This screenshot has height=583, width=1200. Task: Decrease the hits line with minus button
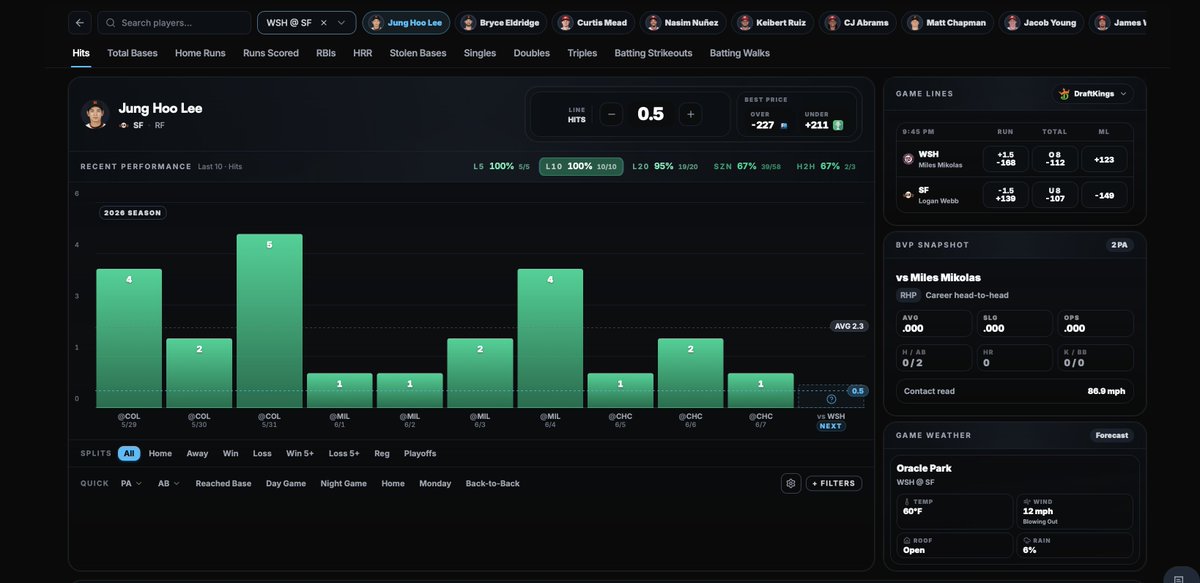pyautogui.click(x=612, y=114)
